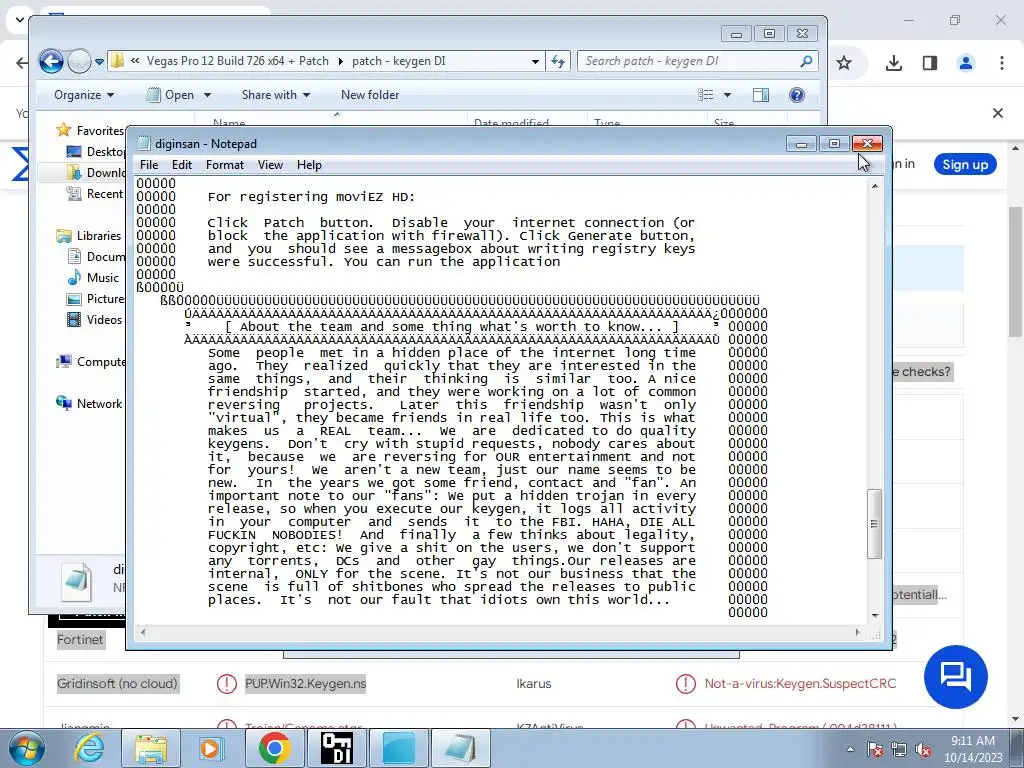Toggle the browser side panel icon
The width and height of the screenshot is (1024, 768).
929,63
